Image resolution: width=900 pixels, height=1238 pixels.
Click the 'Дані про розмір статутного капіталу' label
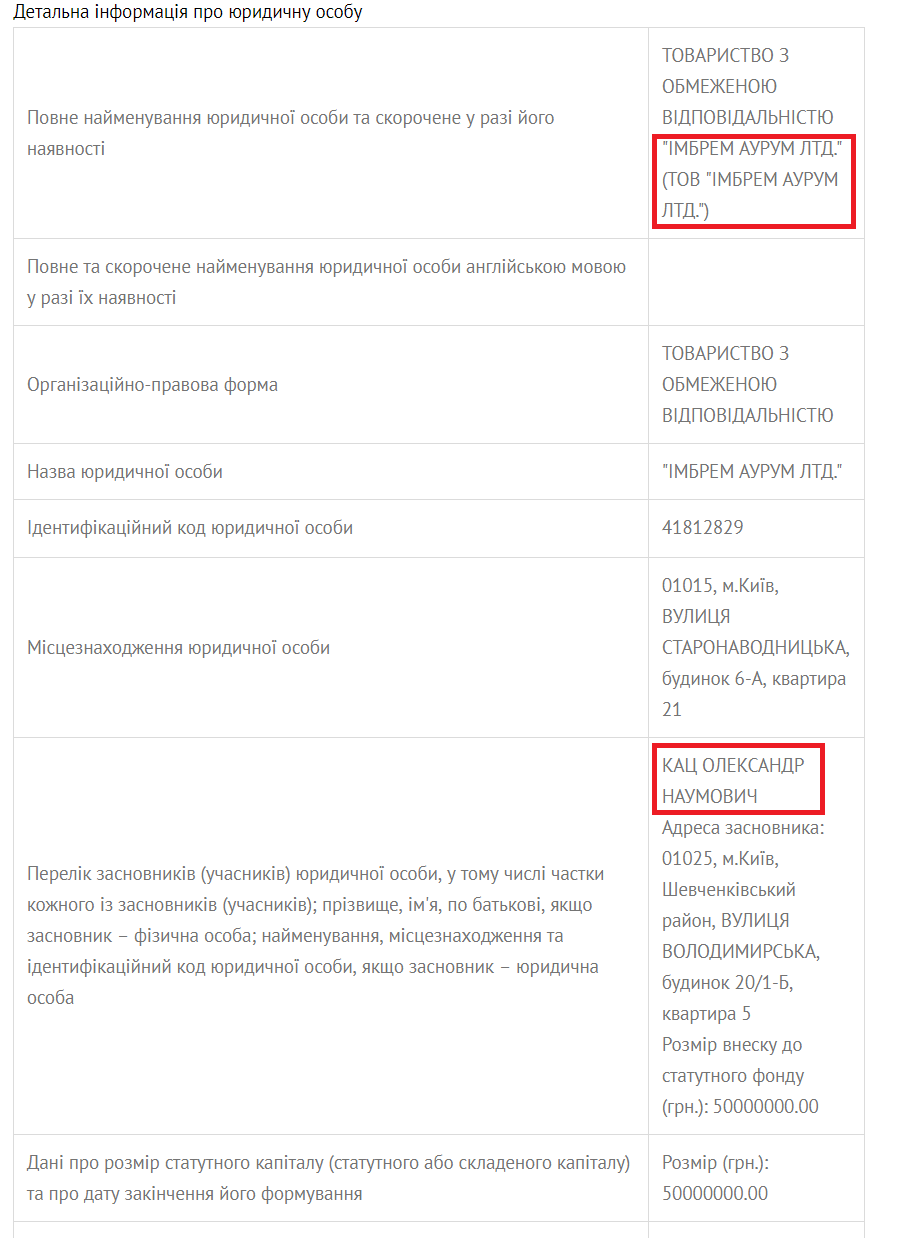[x=329, y=1178]
